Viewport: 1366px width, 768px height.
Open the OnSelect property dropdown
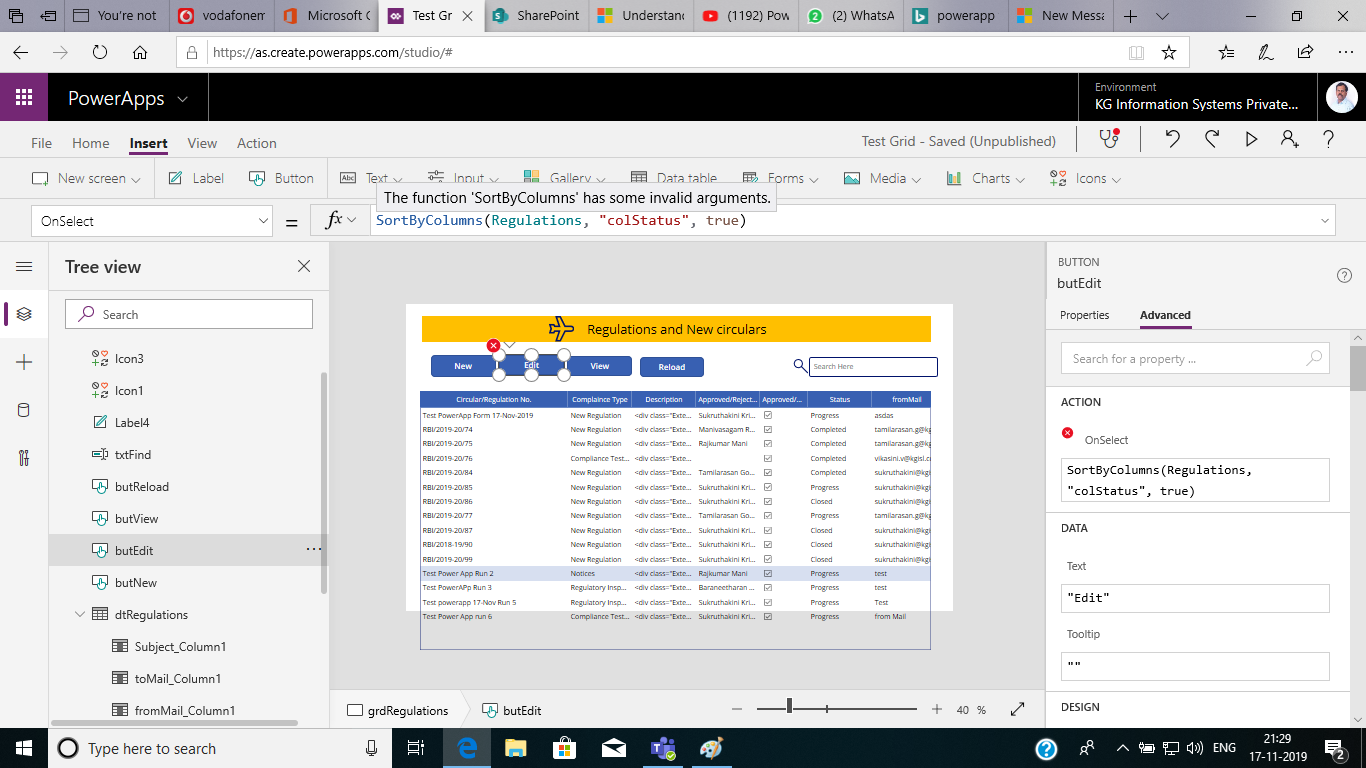click(265, 220)
